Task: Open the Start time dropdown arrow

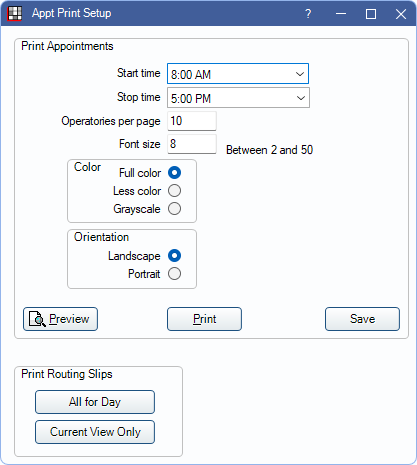Action: (x=300, y=74)
